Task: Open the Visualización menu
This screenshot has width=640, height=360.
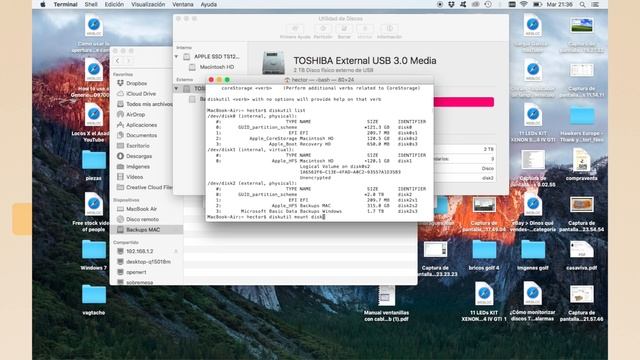Action: (148, 4)
